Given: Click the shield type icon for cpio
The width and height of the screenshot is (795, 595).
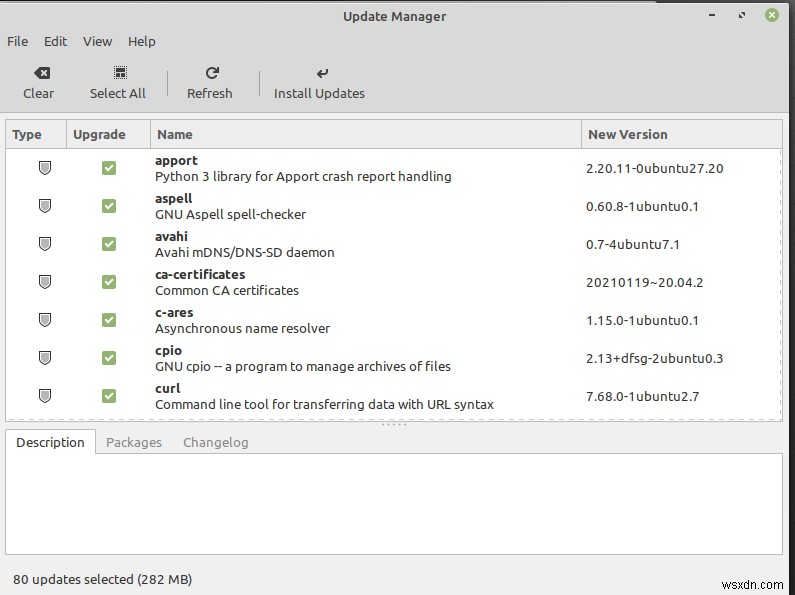Looking at the screenshot, I should [45, 358].
